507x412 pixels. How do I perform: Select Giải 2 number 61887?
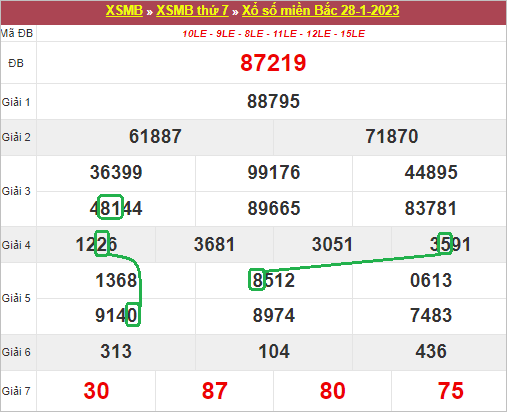pyautogui.click(x=155, y=136)
